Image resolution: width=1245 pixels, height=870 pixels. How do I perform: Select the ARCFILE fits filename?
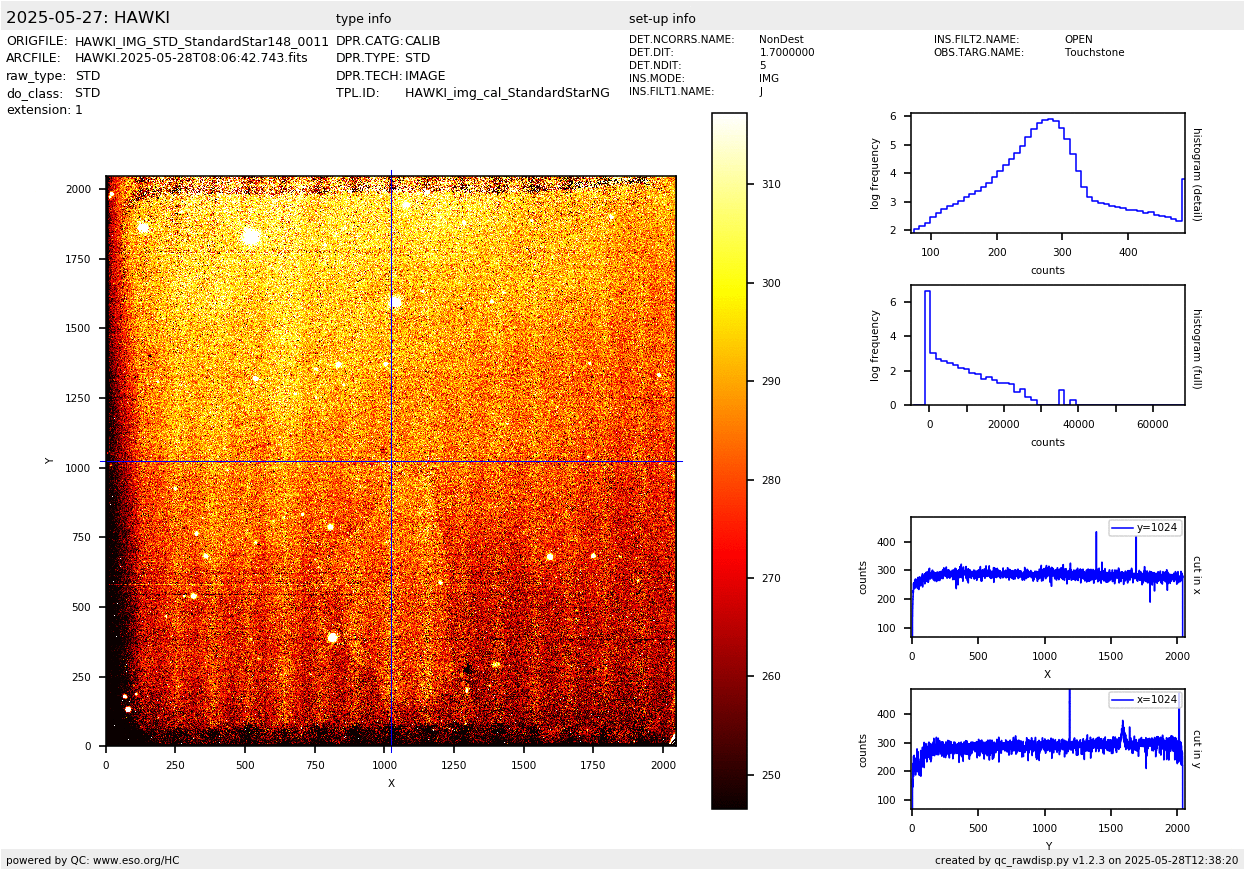coord(191,59)
